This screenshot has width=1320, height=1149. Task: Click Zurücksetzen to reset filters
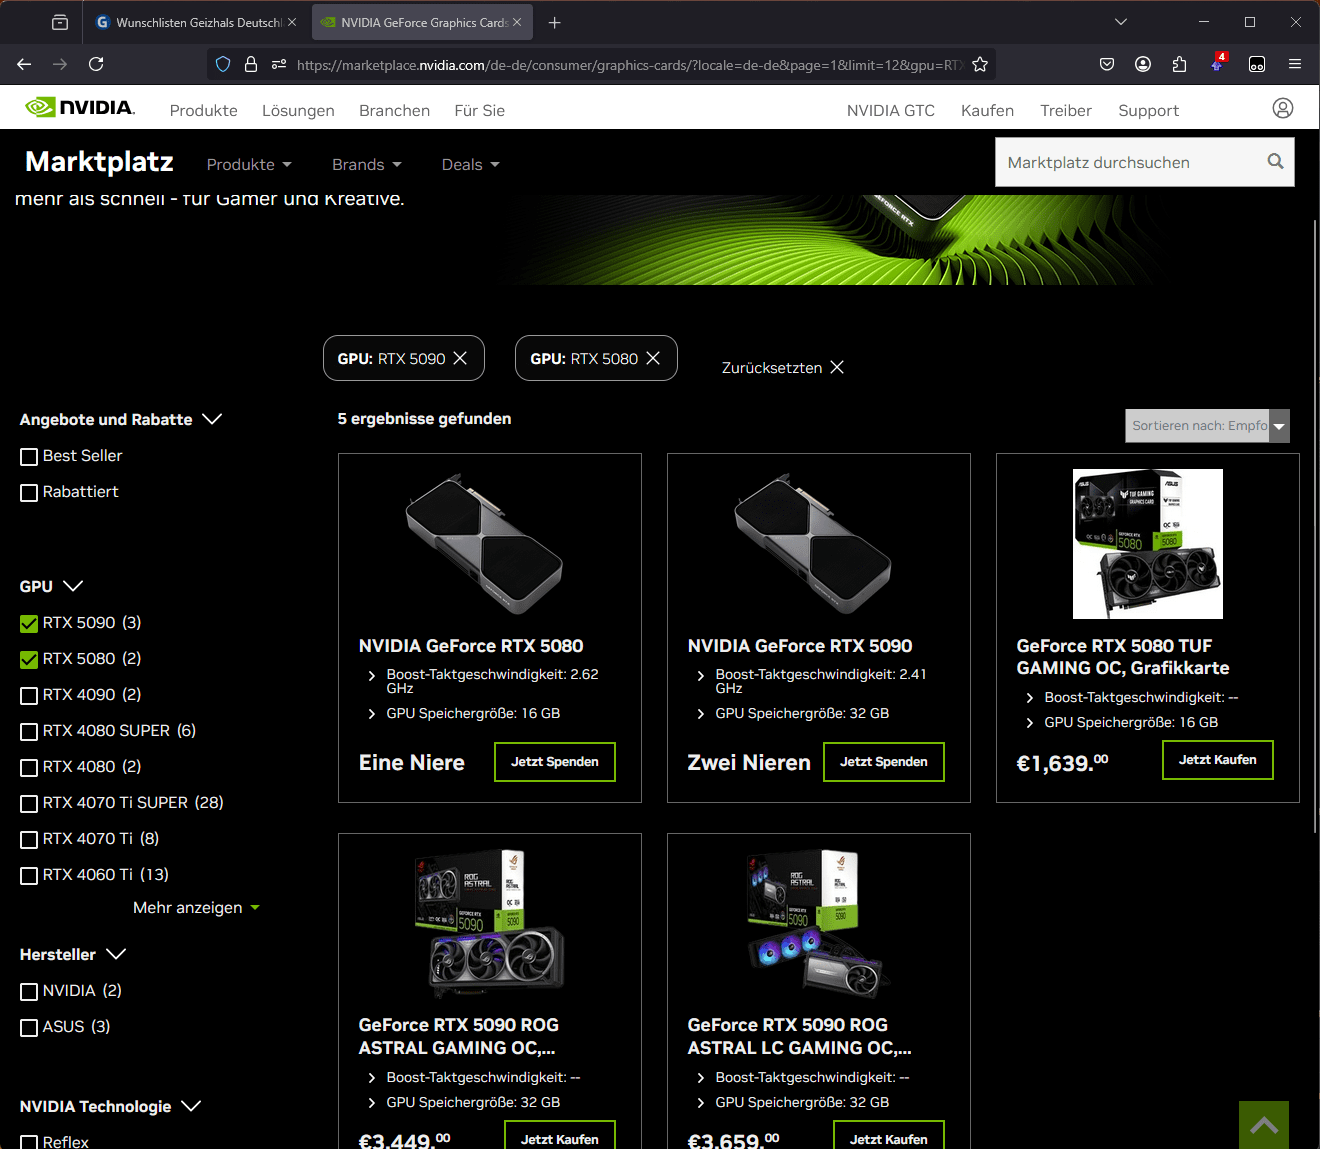[783, 367]
